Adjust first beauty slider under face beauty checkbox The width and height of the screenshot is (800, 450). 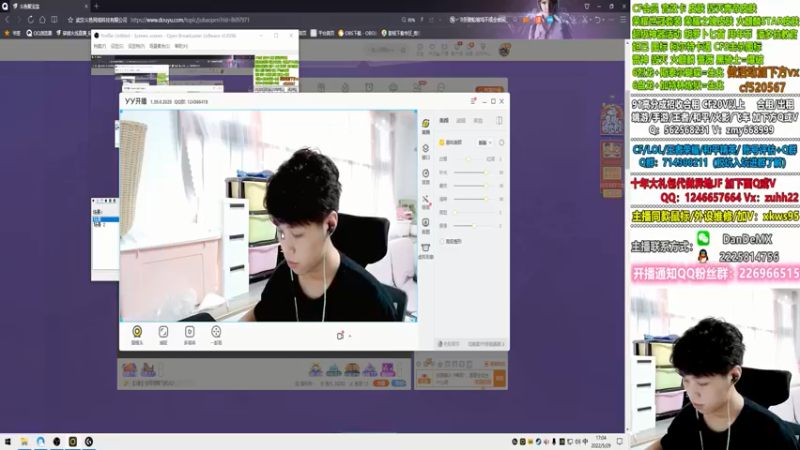click(x=469, y=159)
